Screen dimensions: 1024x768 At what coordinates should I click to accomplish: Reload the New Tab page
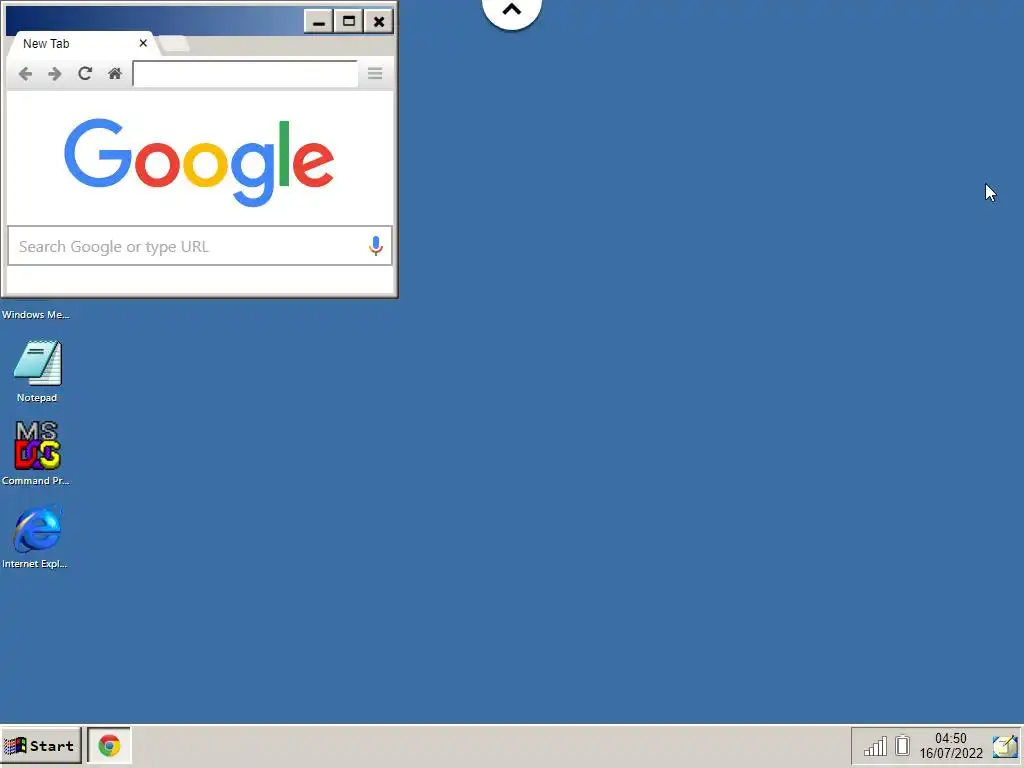(x=85, y=73)
